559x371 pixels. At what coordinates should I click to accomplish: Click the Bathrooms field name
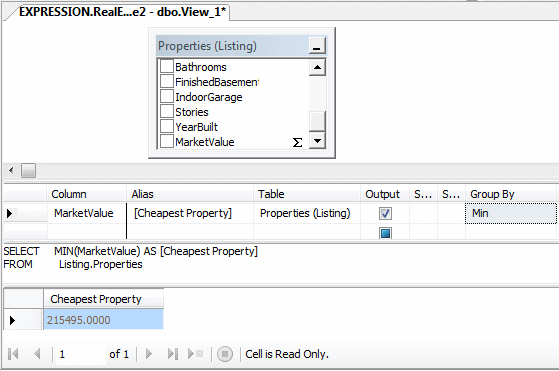click(x=201, y=67)
